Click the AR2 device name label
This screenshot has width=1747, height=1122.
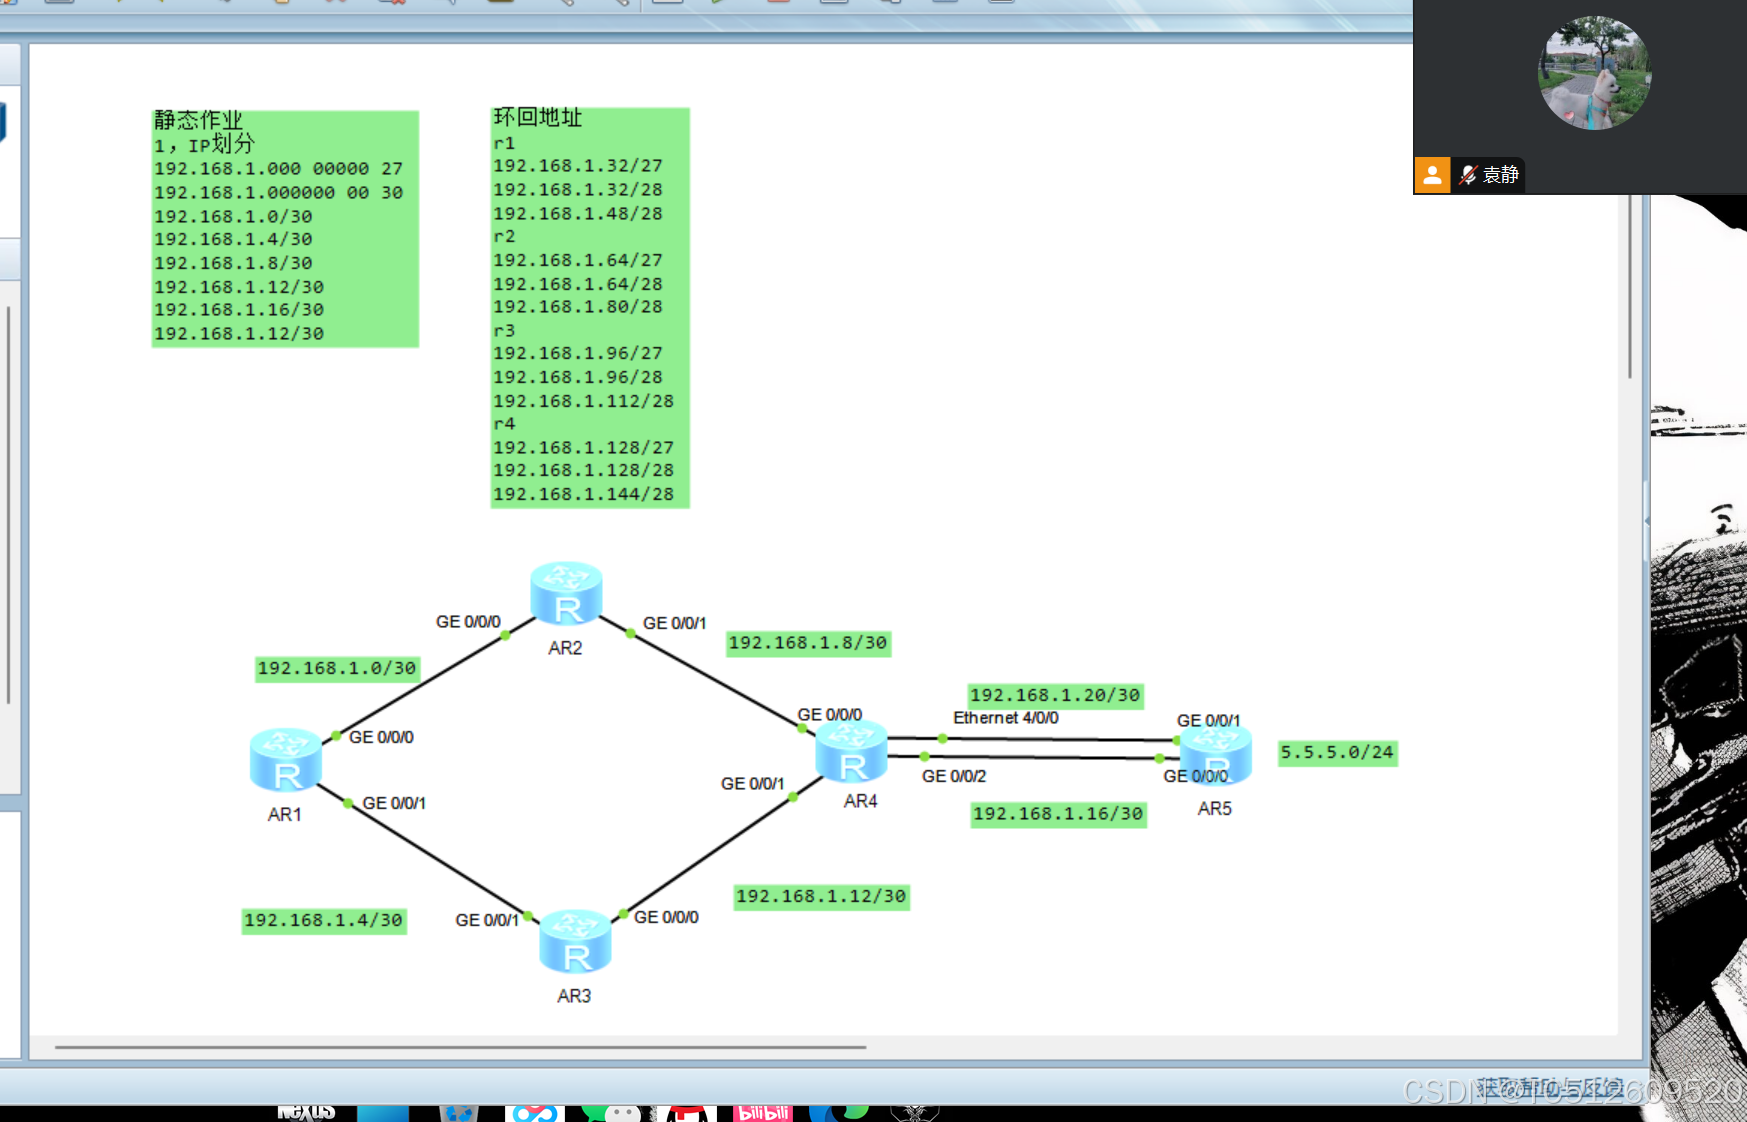coord(565,648)
